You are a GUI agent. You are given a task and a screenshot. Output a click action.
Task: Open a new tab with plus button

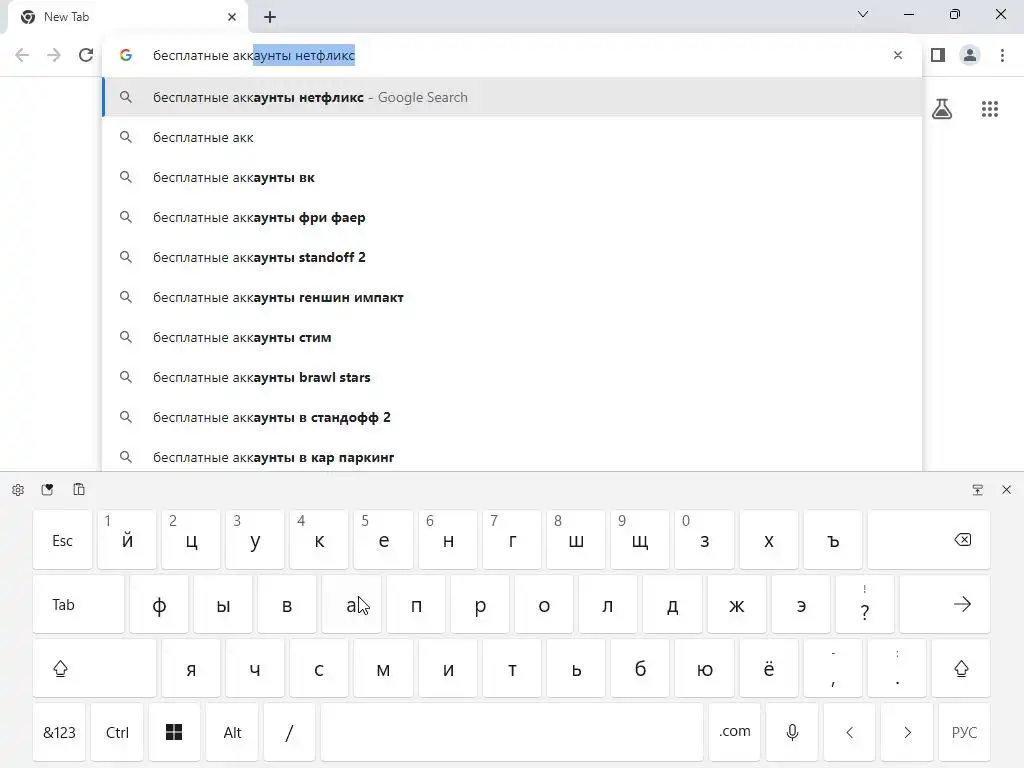click(270, 17)
